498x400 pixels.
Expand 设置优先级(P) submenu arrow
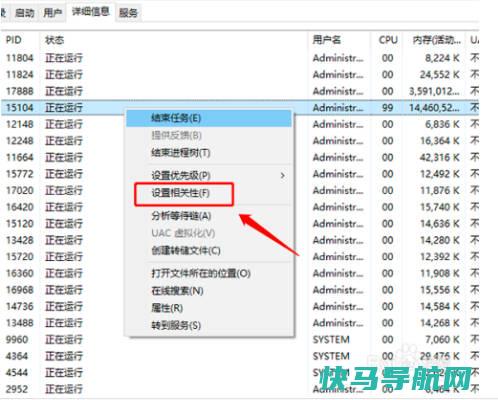pos(283,175)
